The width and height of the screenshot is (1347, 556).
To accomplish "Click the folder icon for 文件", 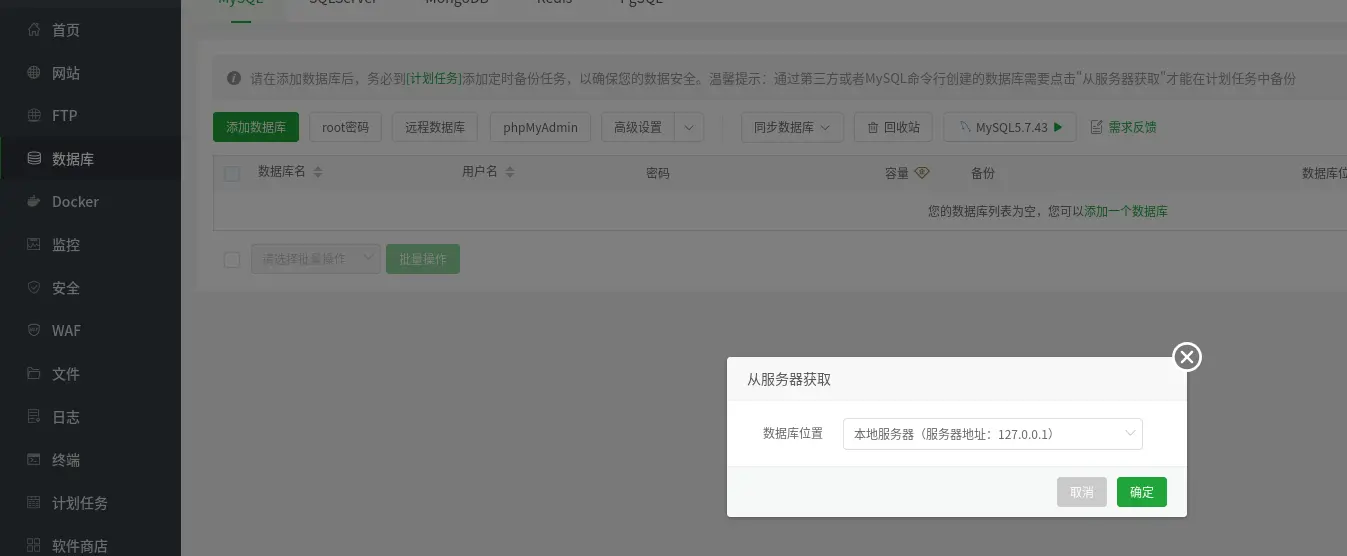I will point(34,374).
